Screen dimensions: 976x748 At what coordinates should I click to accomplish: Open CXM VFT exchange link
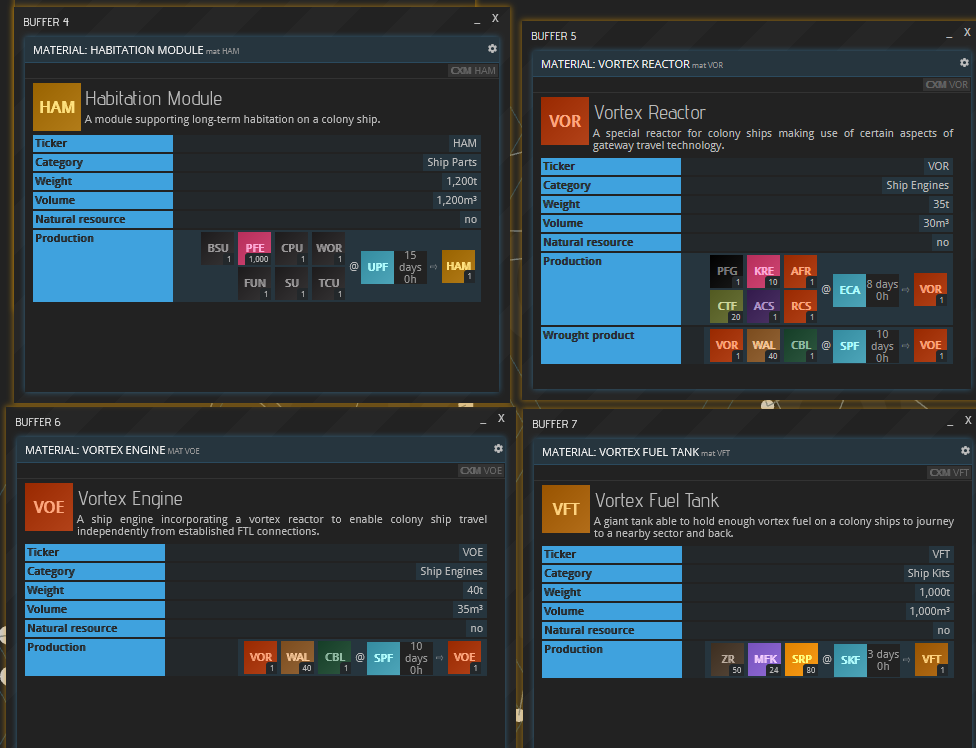(948, 473)
